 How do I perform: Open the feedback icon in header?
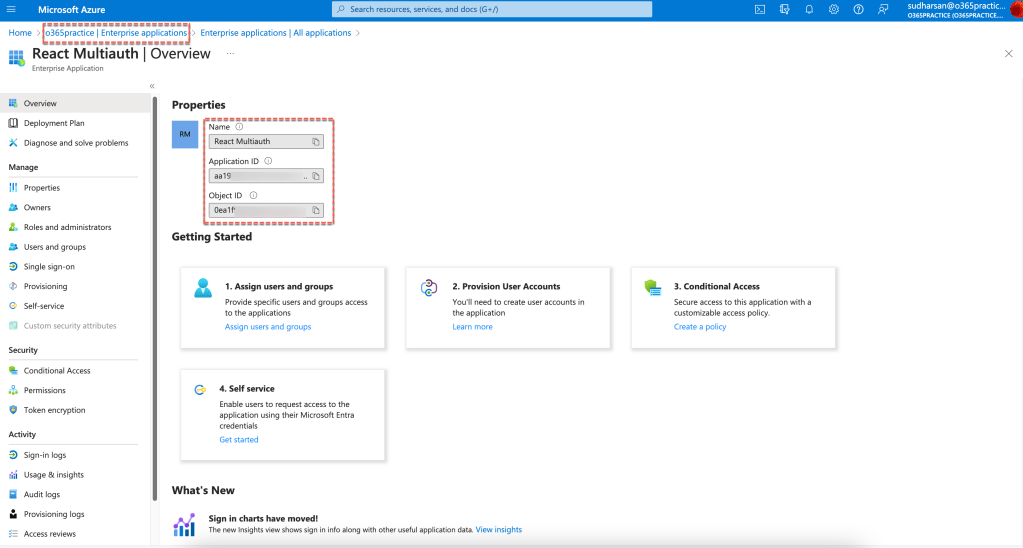(x=883, y=9)
